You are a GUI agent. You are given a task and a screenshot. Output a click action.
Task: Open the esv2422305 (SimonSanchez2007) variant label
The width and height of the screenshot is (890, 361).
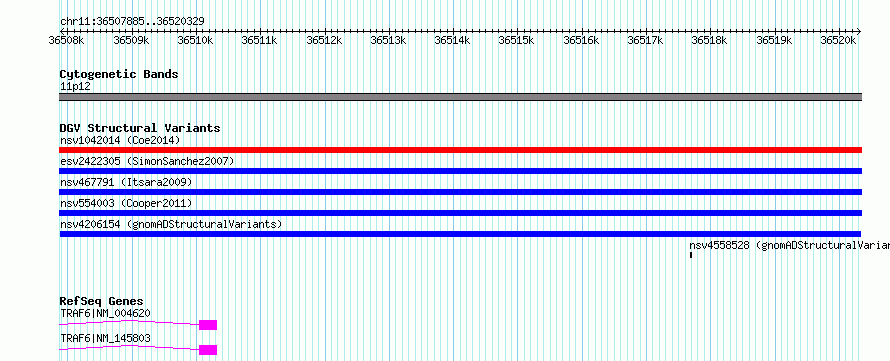(147, 161)
